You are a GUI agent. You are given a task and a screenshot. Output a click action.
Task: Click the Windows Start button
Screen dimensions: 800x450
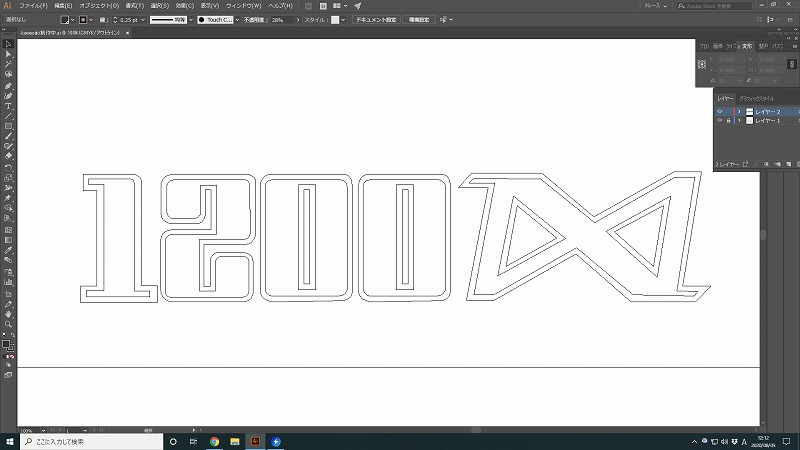(x=10, y=442)
